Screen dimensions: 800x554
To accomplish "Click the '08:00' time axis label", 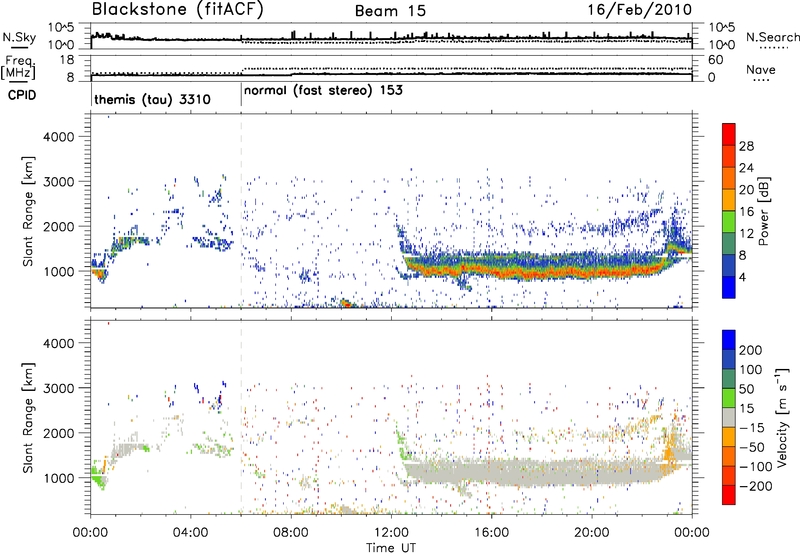I will (x=290, y=533).
